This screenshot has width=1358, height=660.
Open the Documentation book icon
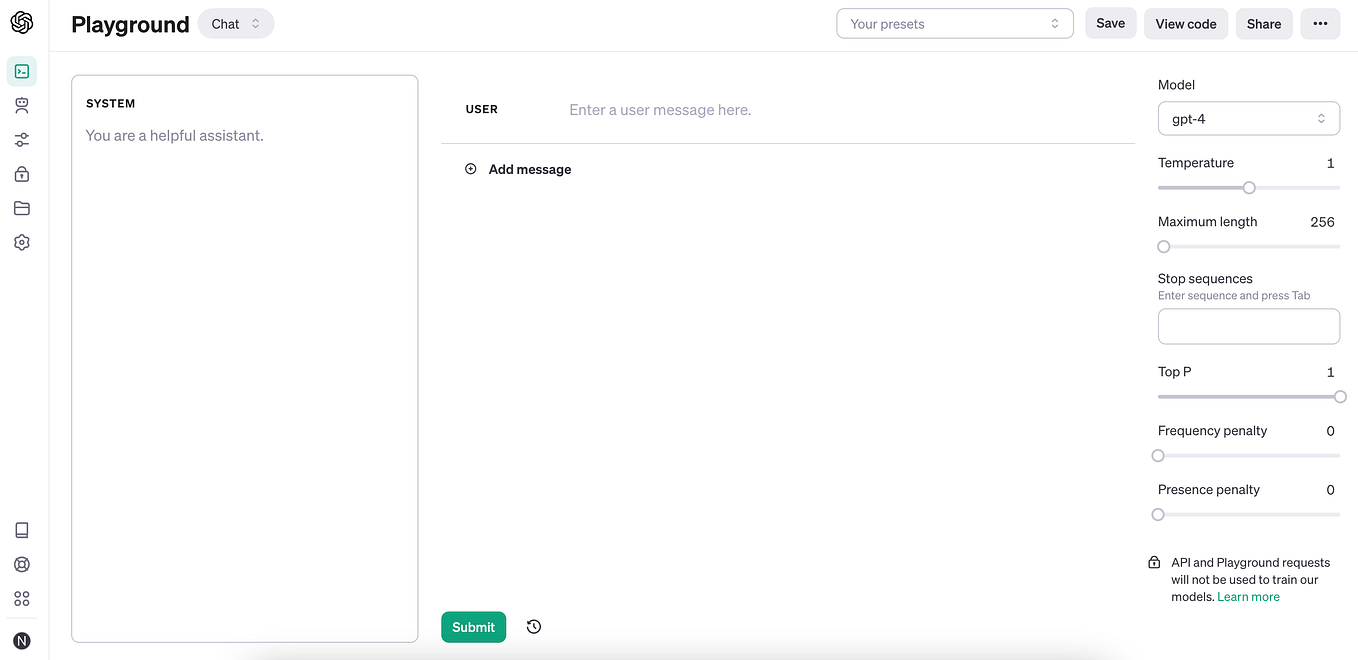click(x=22, y=530)
